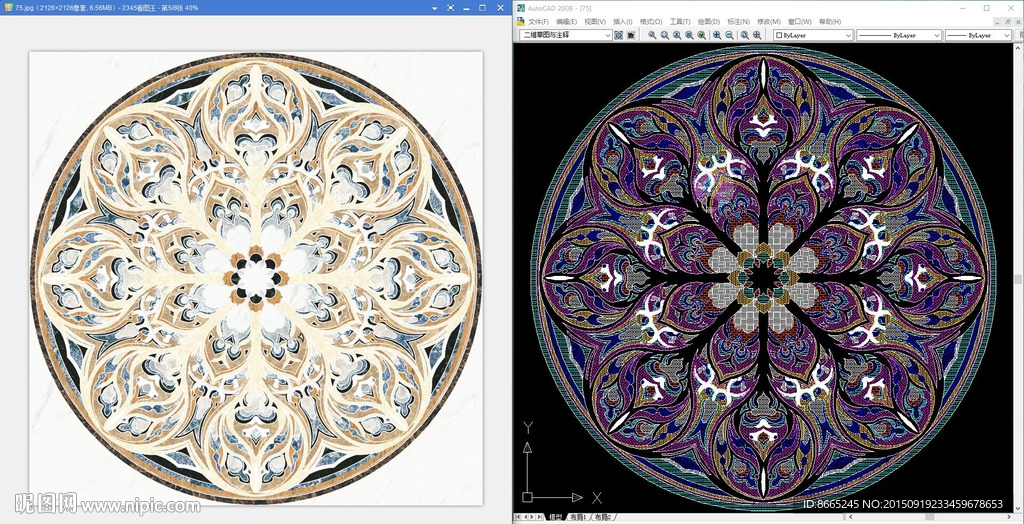Click the vertical scrollbar thumb in AutoCAD
The height and width of the screenshot is (524, 1024).
click(x=1019, y=279)
